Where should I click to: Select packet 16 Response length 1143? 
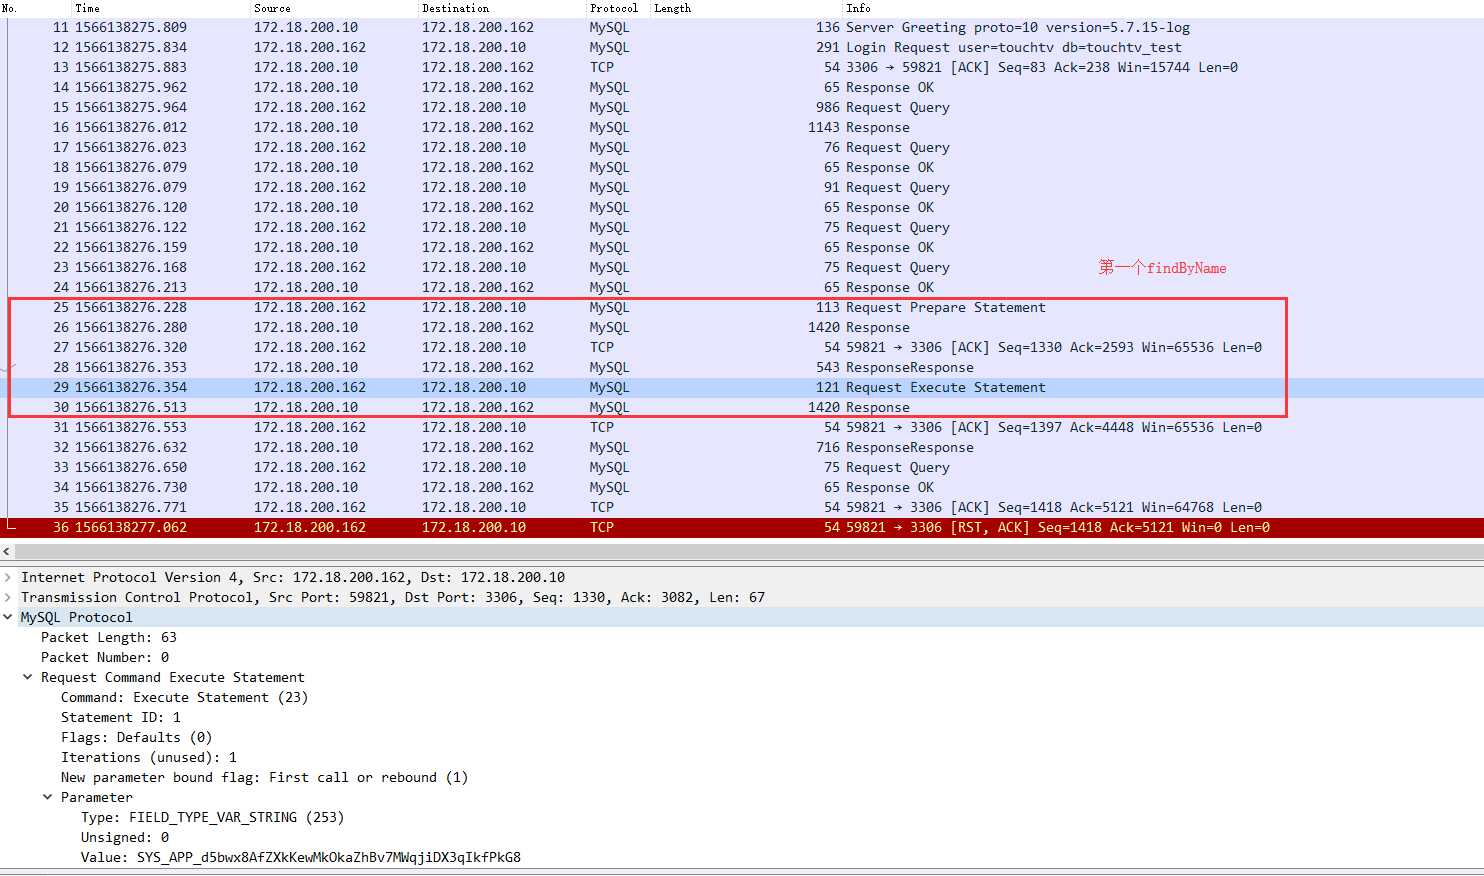pyautogui.click(x=742, y=127)
